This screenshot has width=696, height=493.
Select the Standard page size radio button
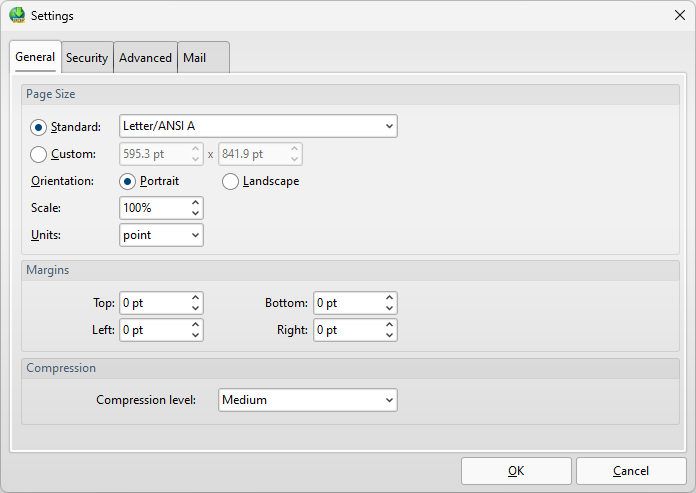(x=39, y=127)
